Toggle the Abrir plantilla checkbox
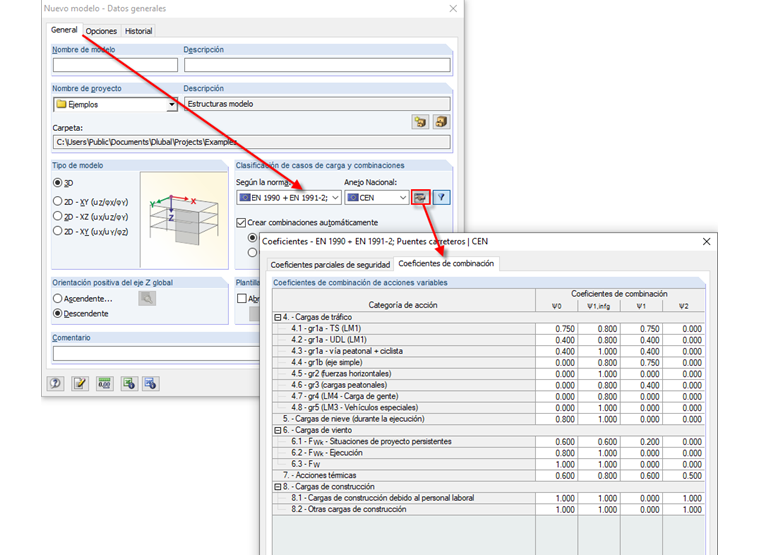Screen dimensions: 760x555 242,299
